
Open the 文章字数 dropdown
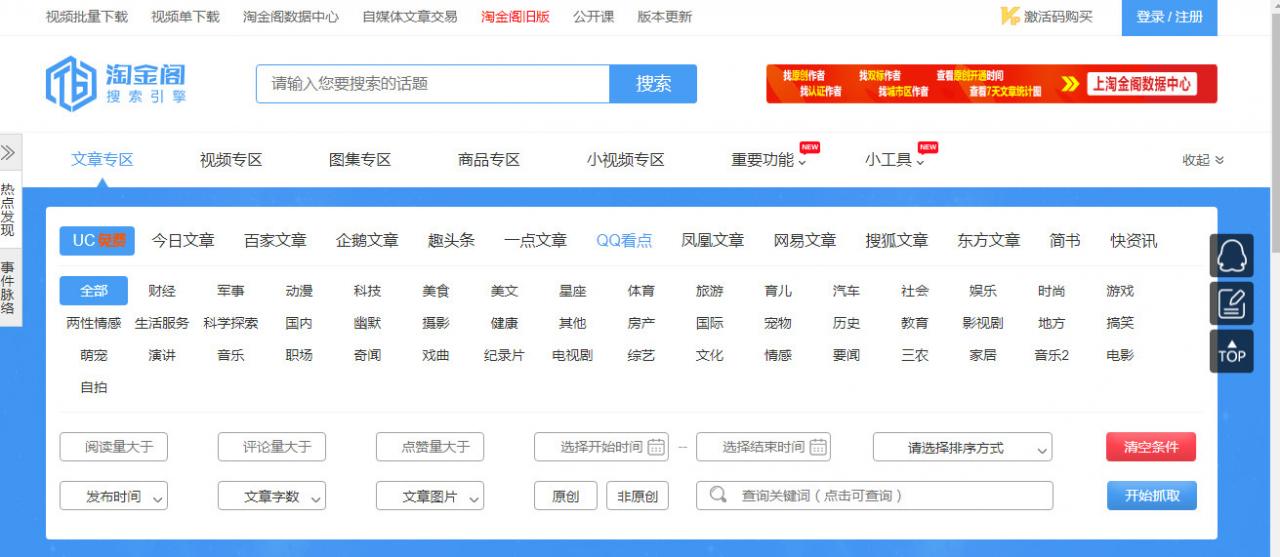tap(271, 496)
